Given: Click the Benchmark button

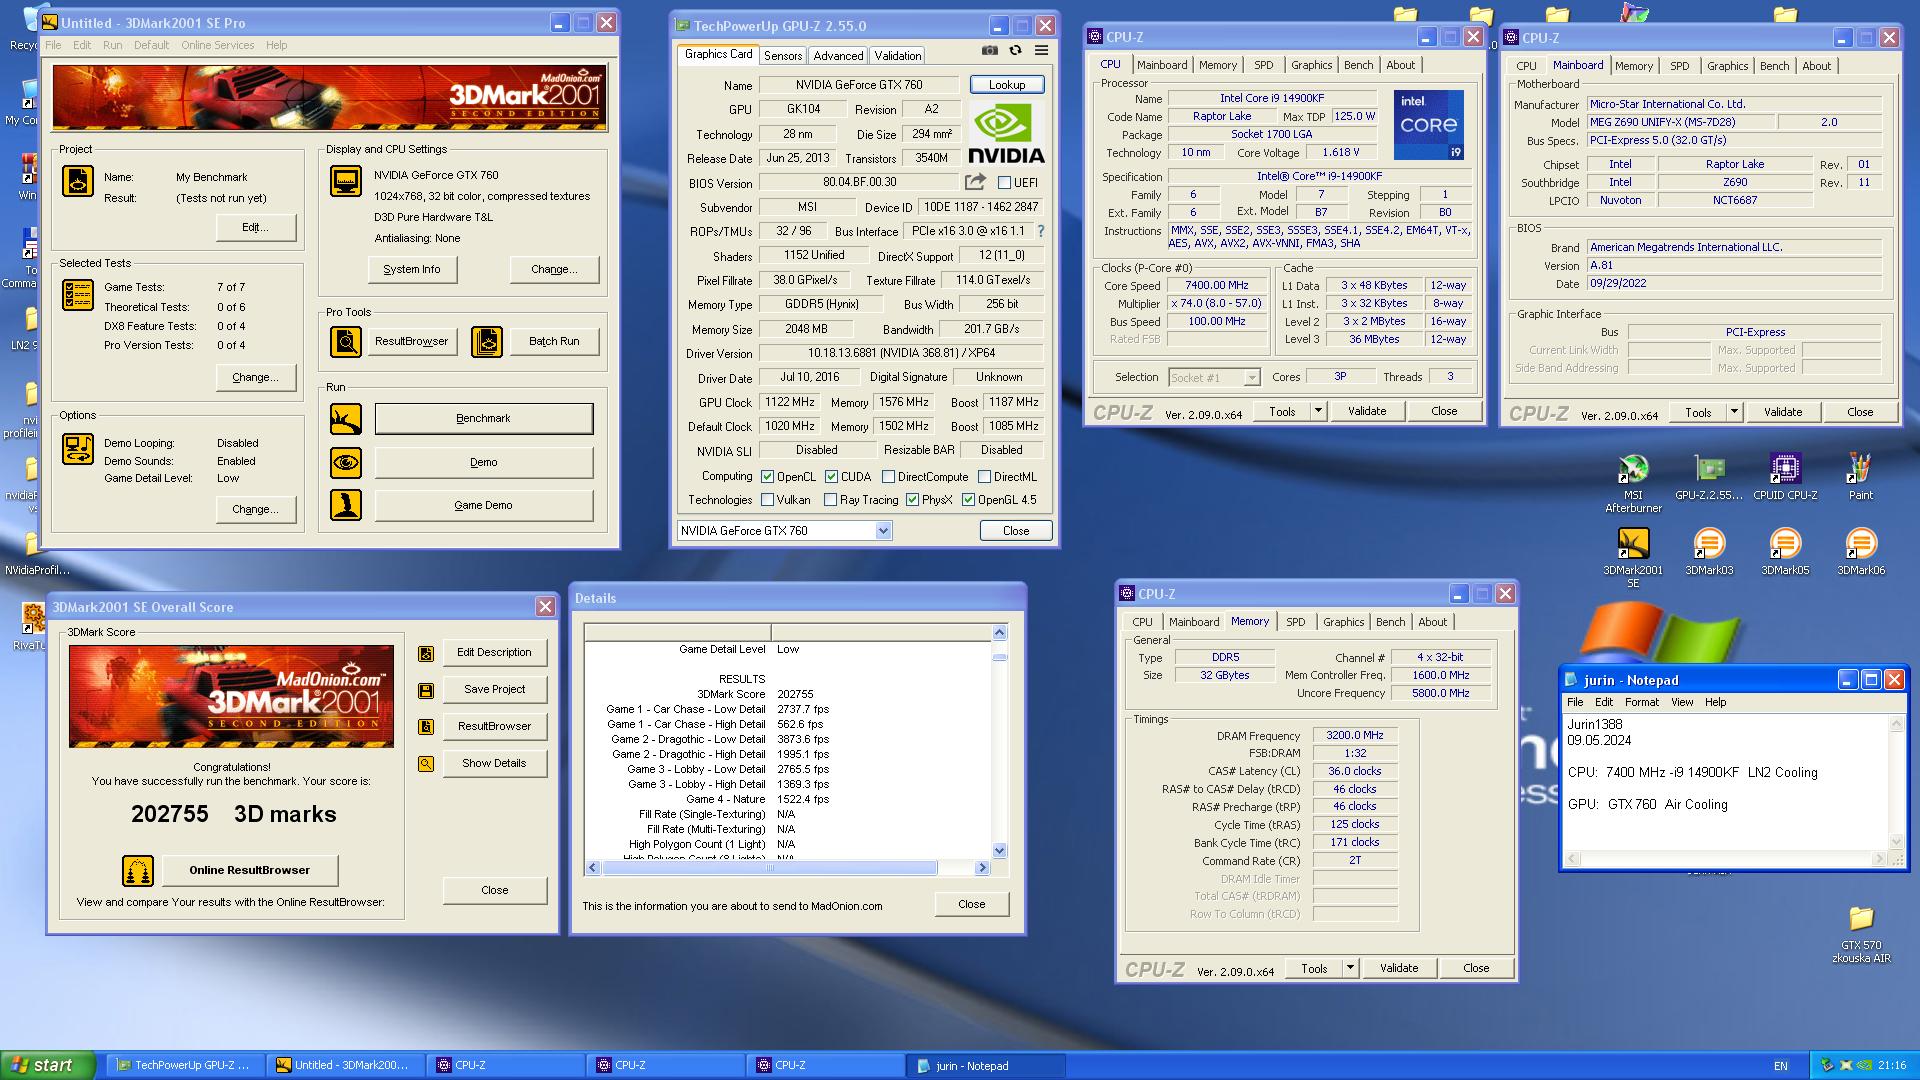Looking at the screenshot, I should tap(484, 418).
